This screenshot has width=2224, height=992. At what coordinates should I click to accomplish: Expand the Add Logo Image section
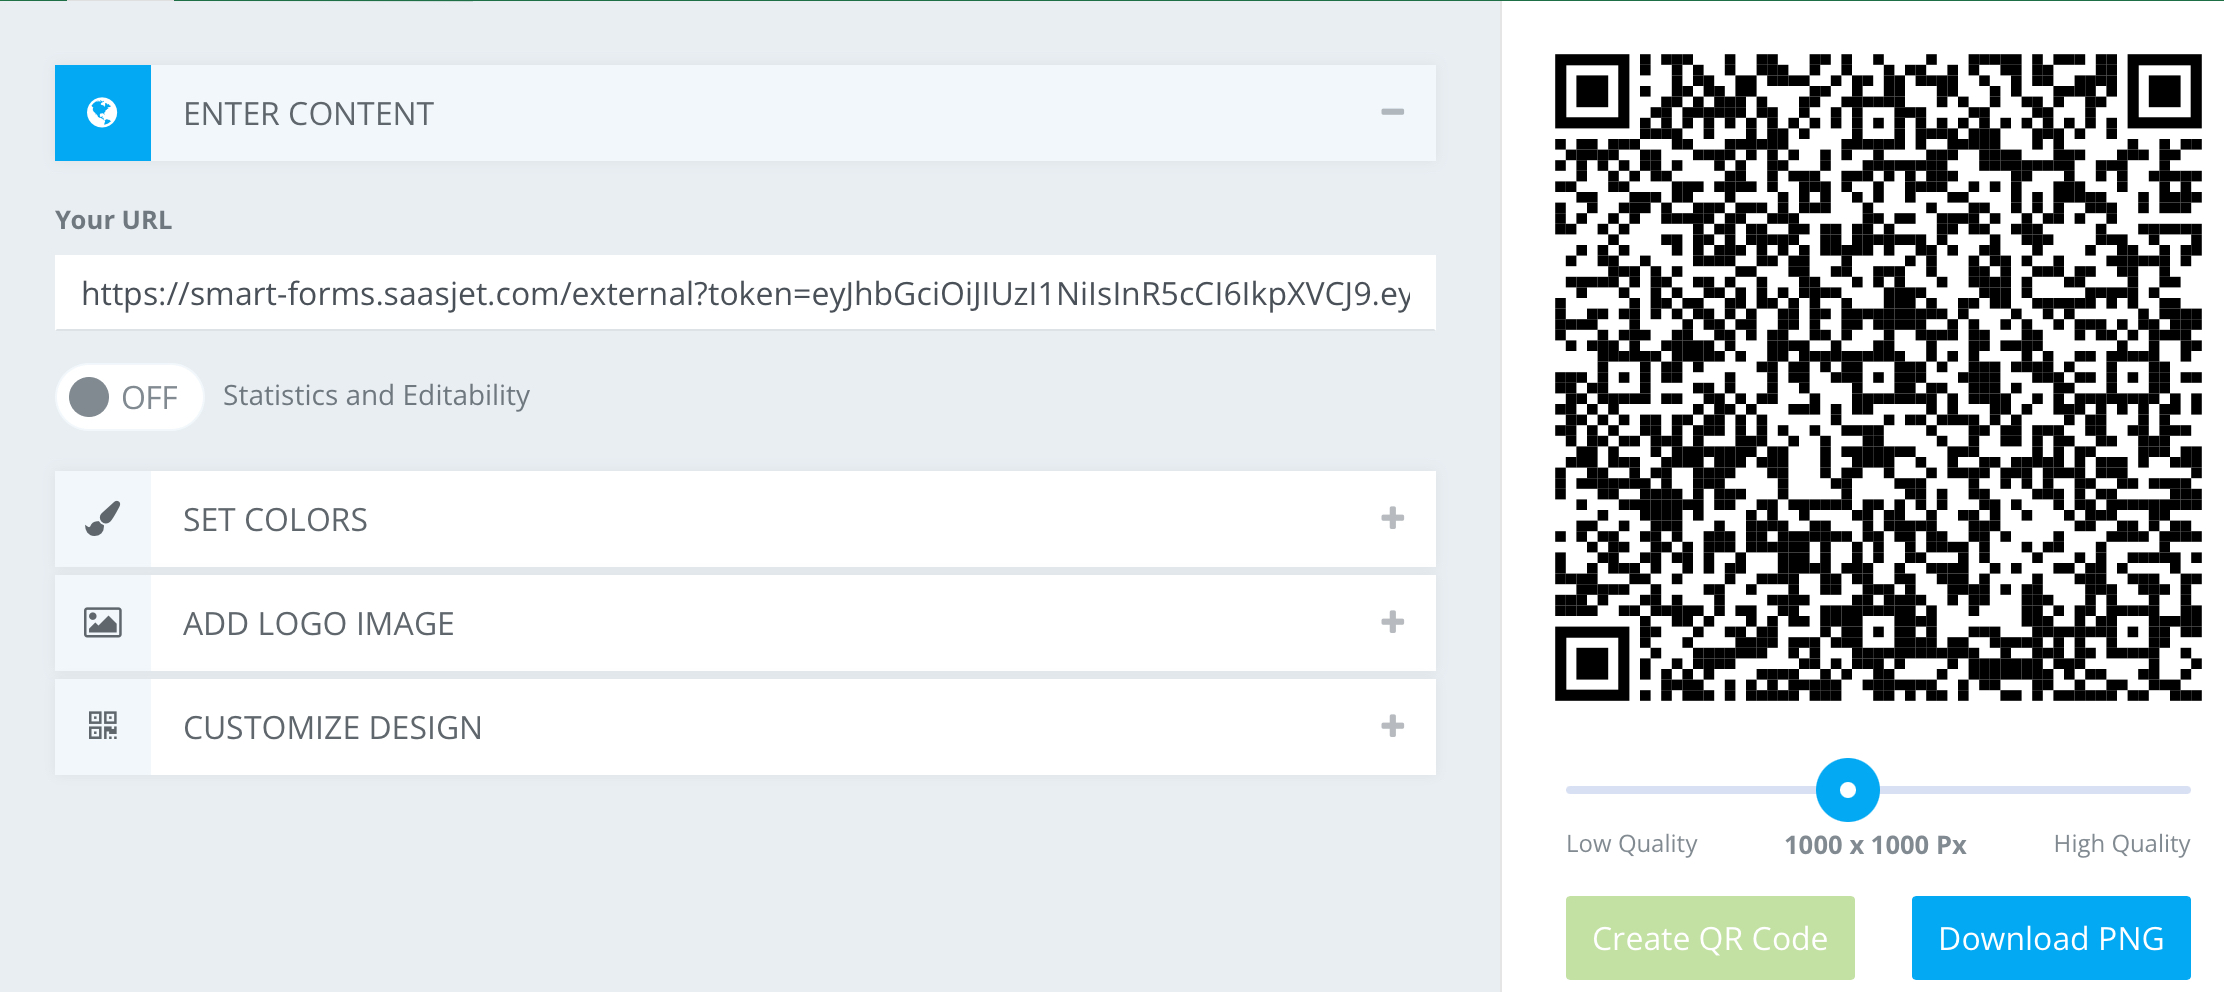point(1391,622)
